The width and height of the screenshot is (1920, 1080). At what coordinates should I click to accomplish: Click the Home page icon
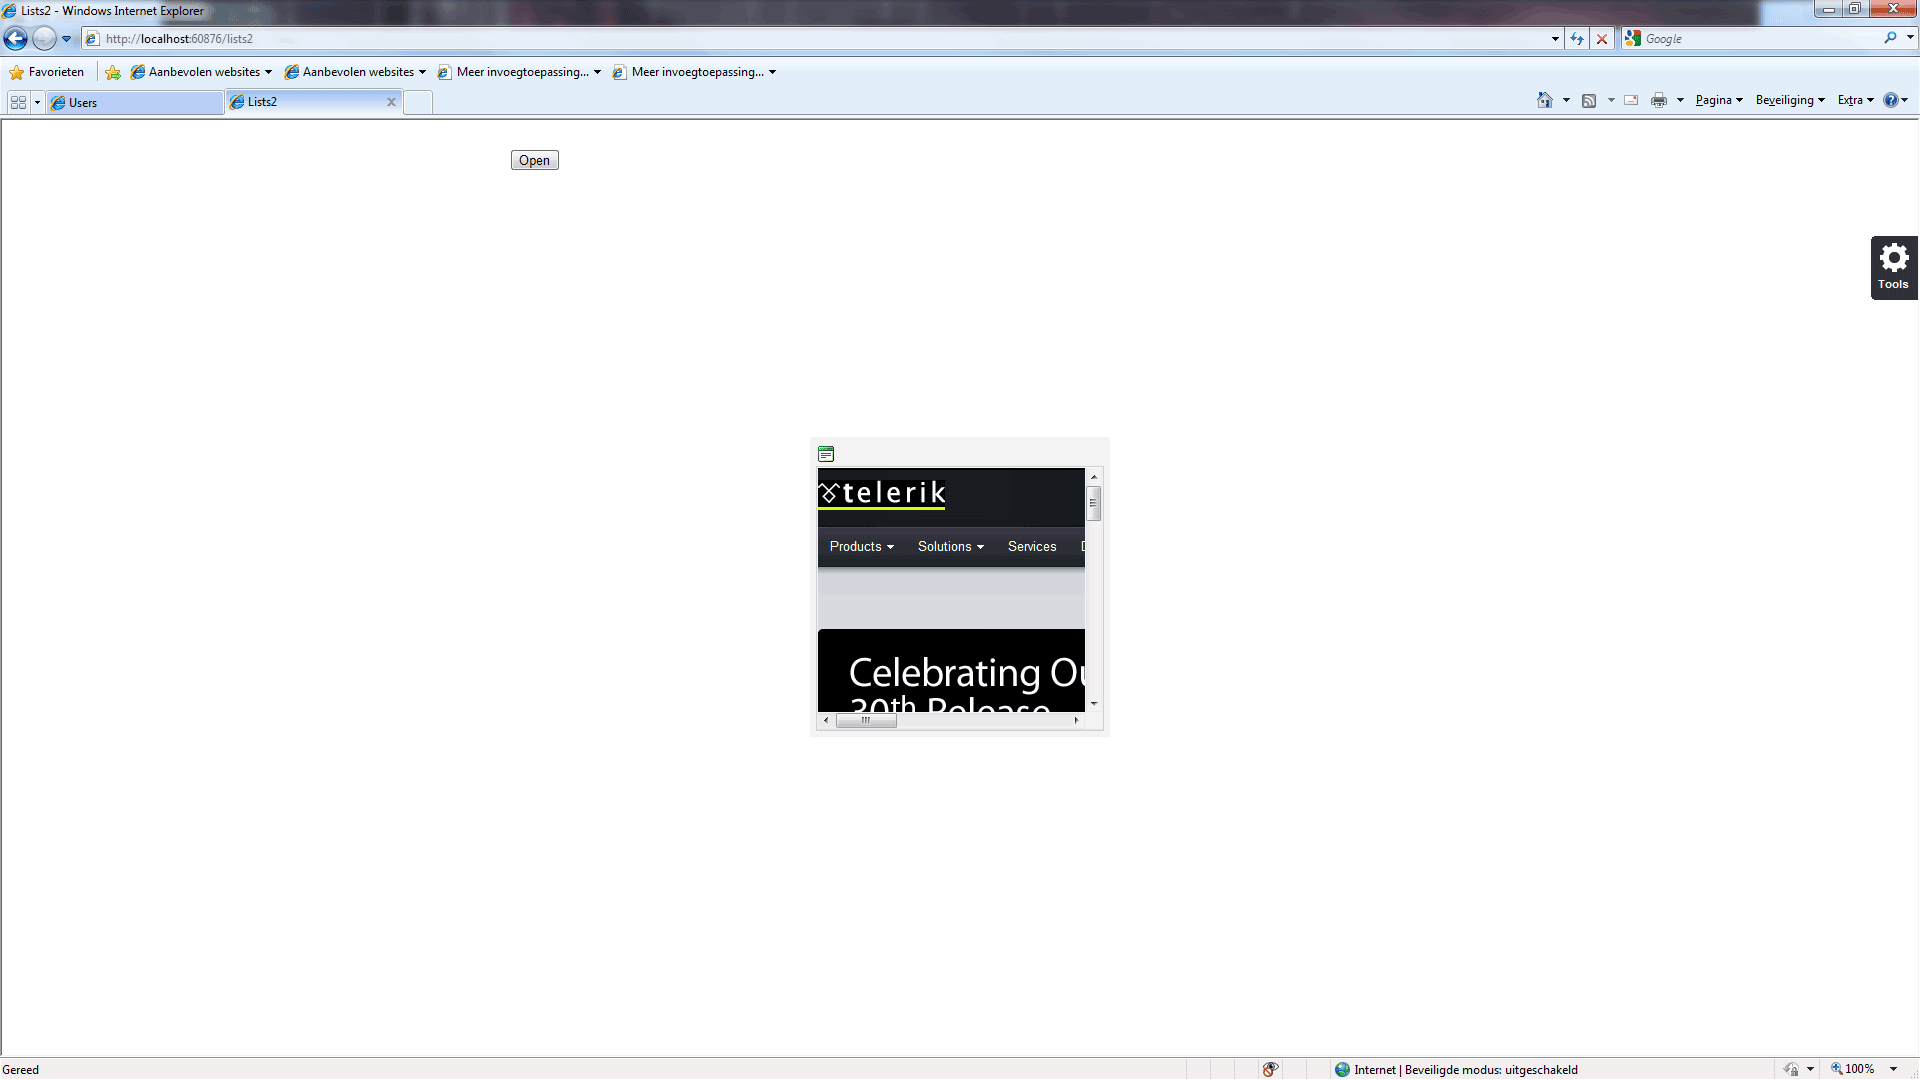tap(1545, 100)
